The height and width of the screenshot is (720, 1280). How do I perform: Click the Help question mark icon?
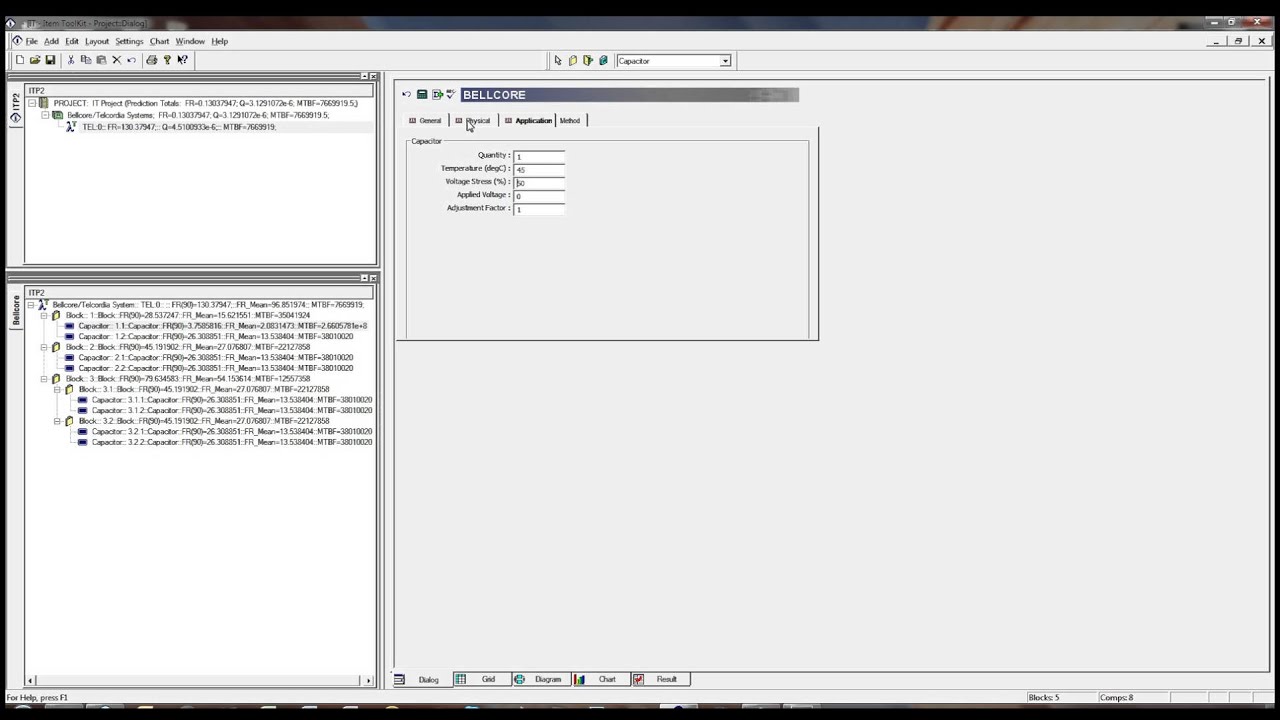[x=167, y=60]
